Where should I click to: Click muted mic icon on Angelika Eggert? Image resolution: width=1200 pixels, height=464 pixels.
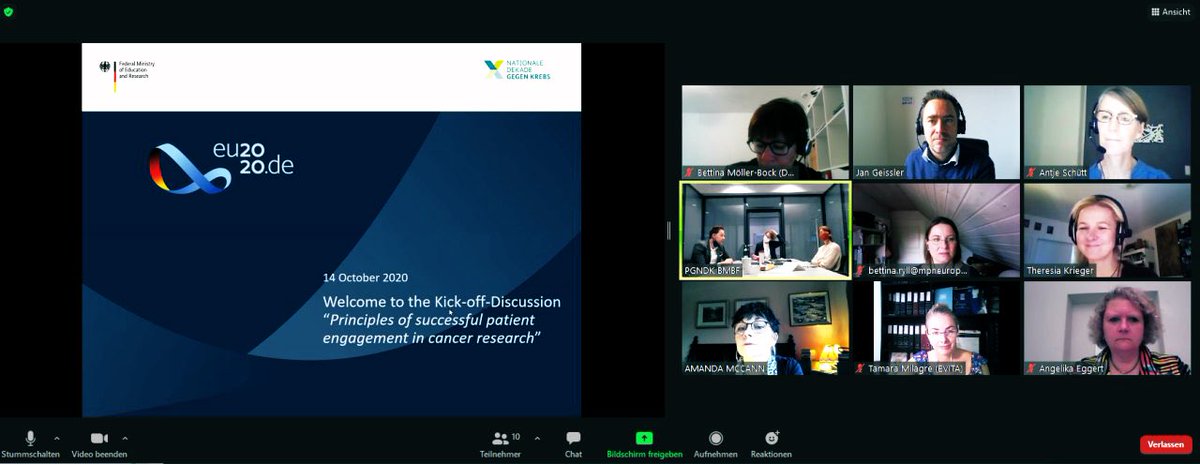pyautogui.click(x=1031, y=368)
